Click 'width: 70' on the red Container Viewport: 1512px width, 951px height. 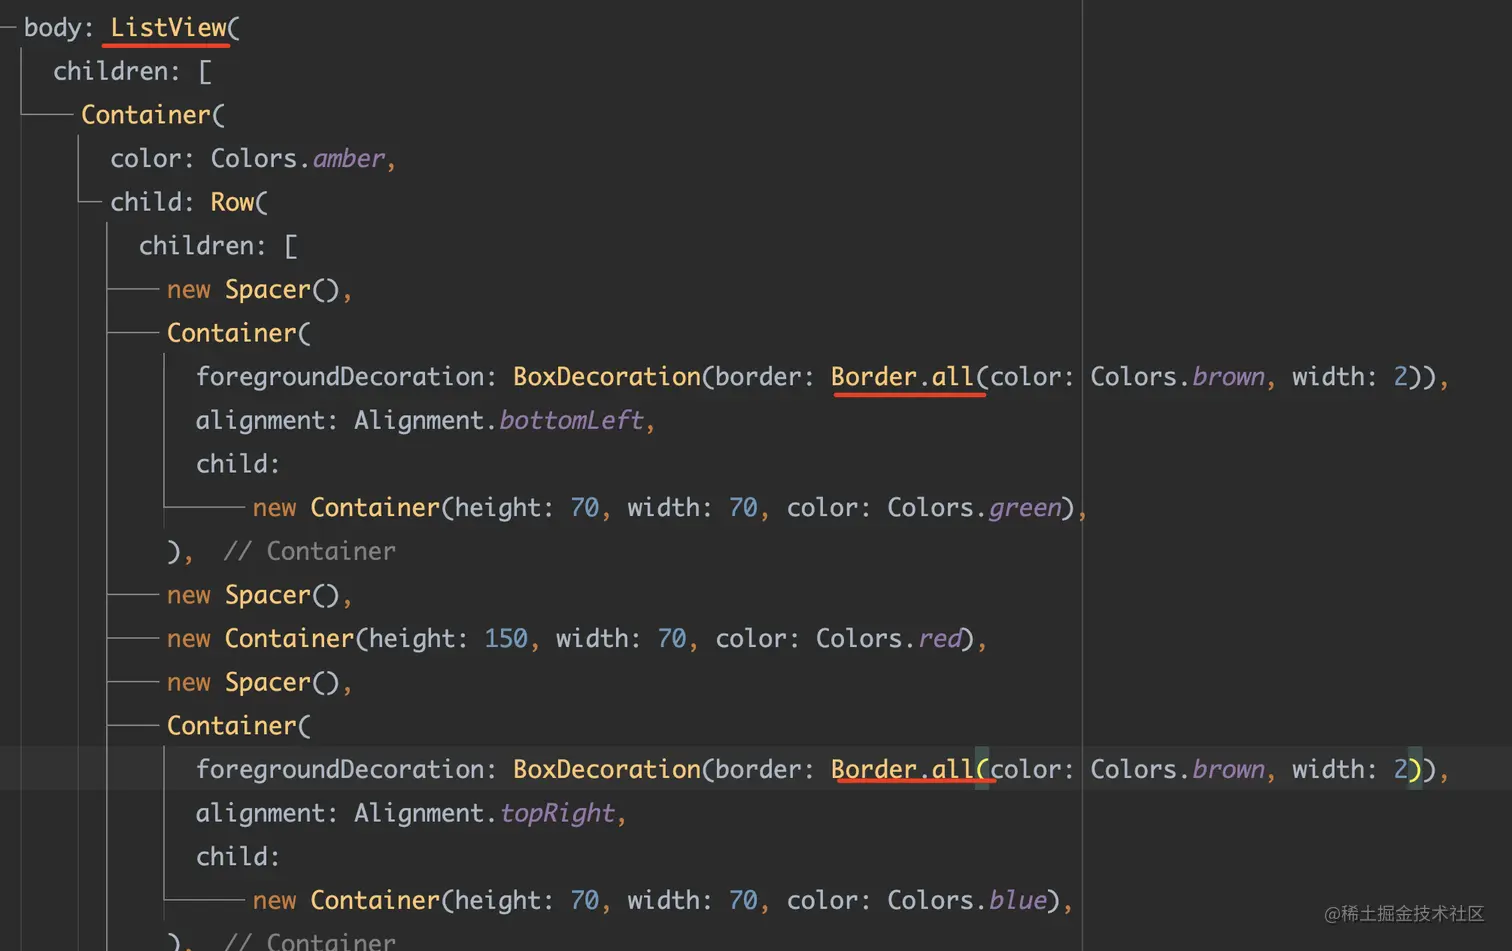pos(621,638)
